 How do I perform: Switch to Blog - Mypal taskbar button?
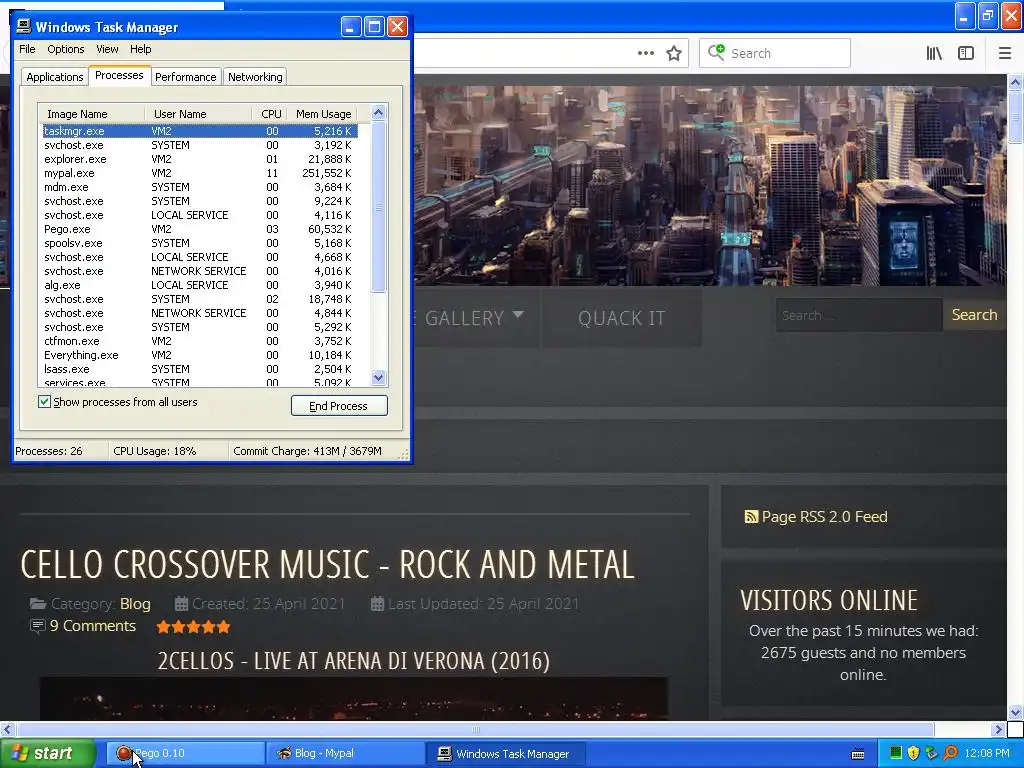345,754
